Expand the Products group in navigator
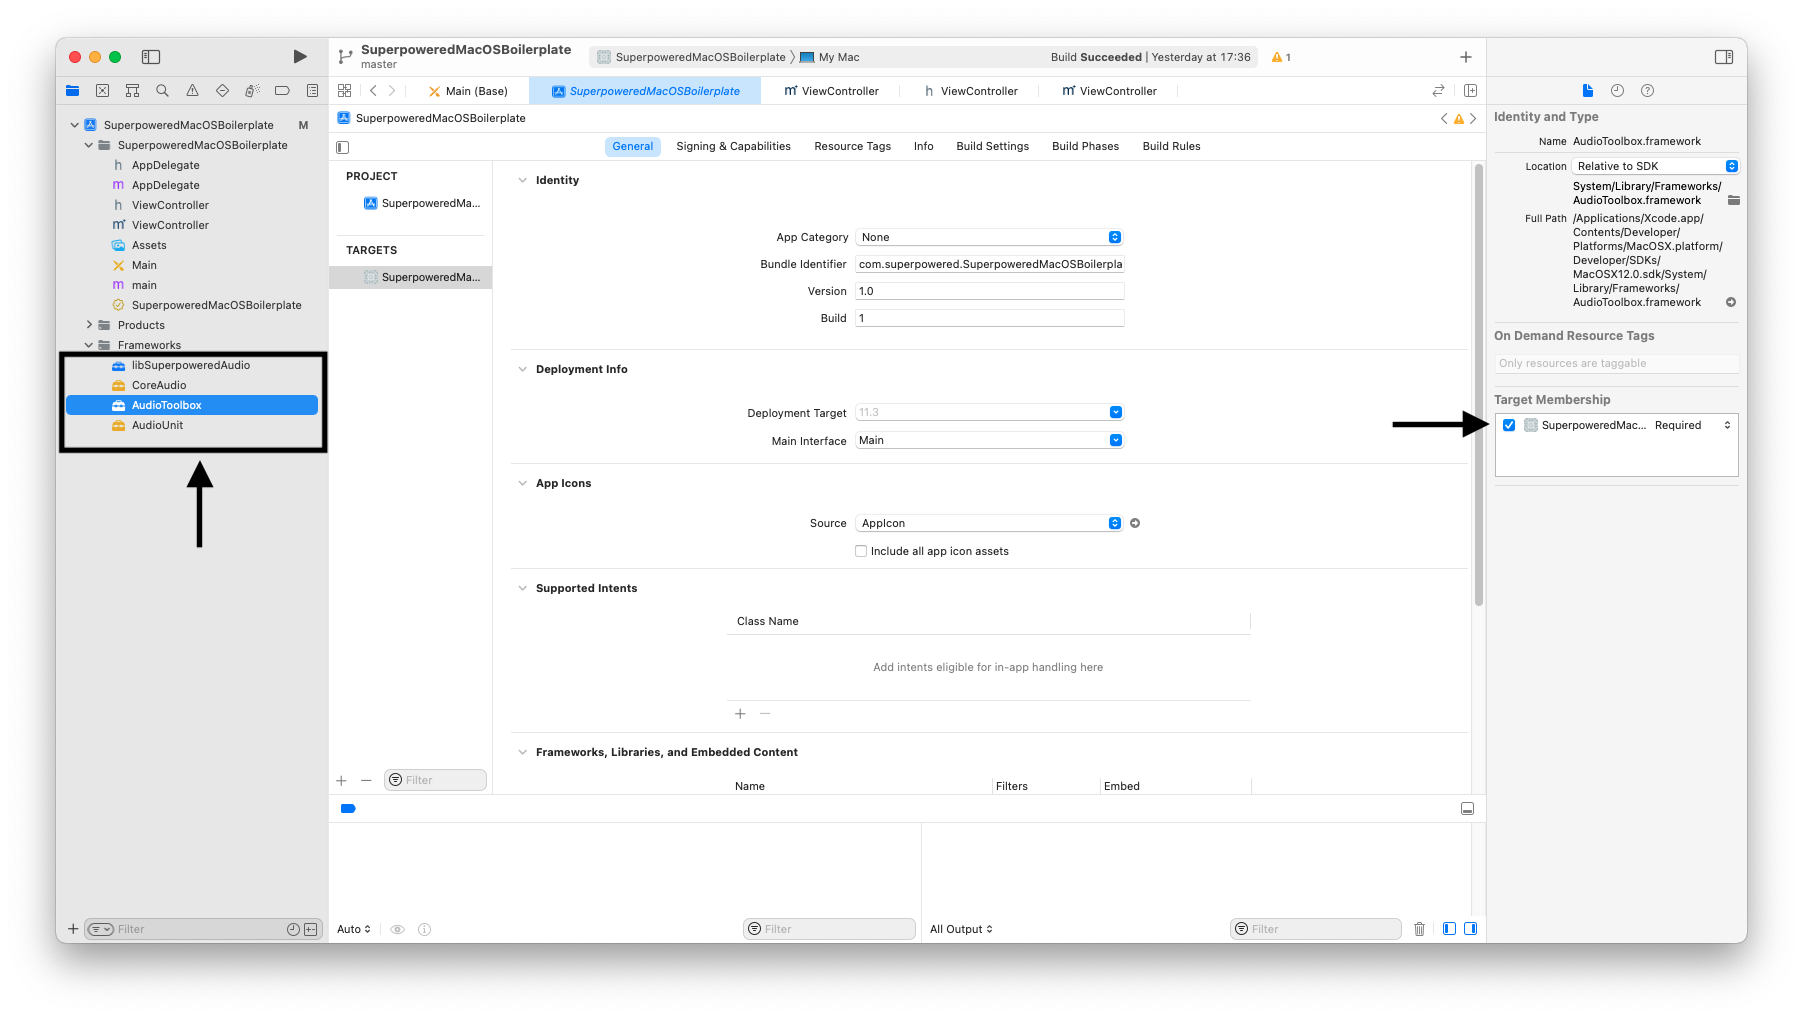1803x1017 pixels. pyautogui.click(x=89, y=325)
